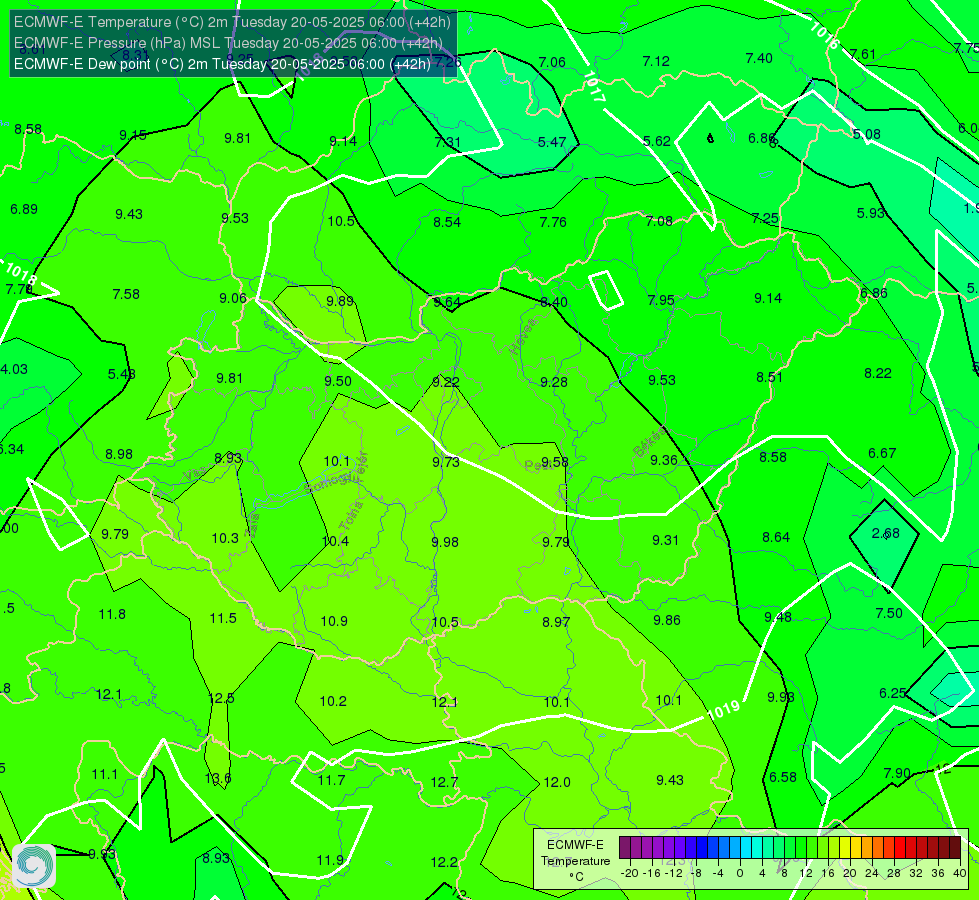Click the 9.58 temperature value

(554, 462)
